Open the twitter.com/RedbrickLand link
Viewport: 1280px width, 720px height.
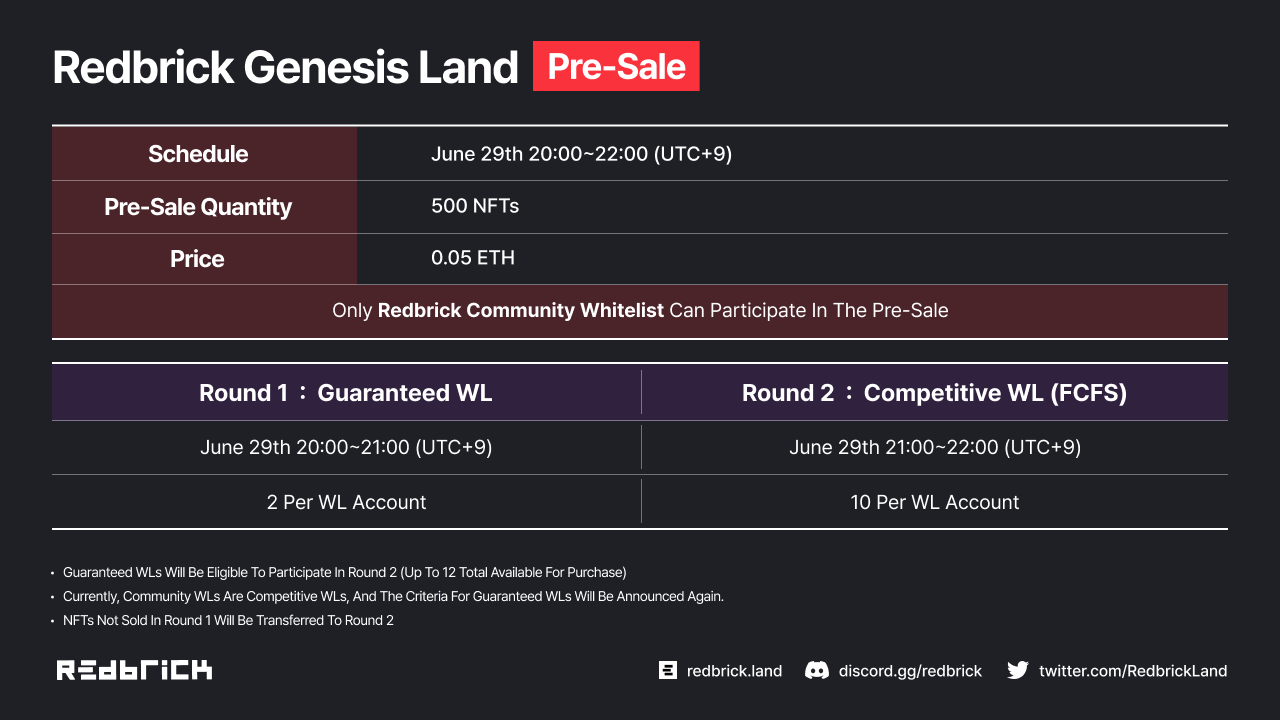[1133, 670]
